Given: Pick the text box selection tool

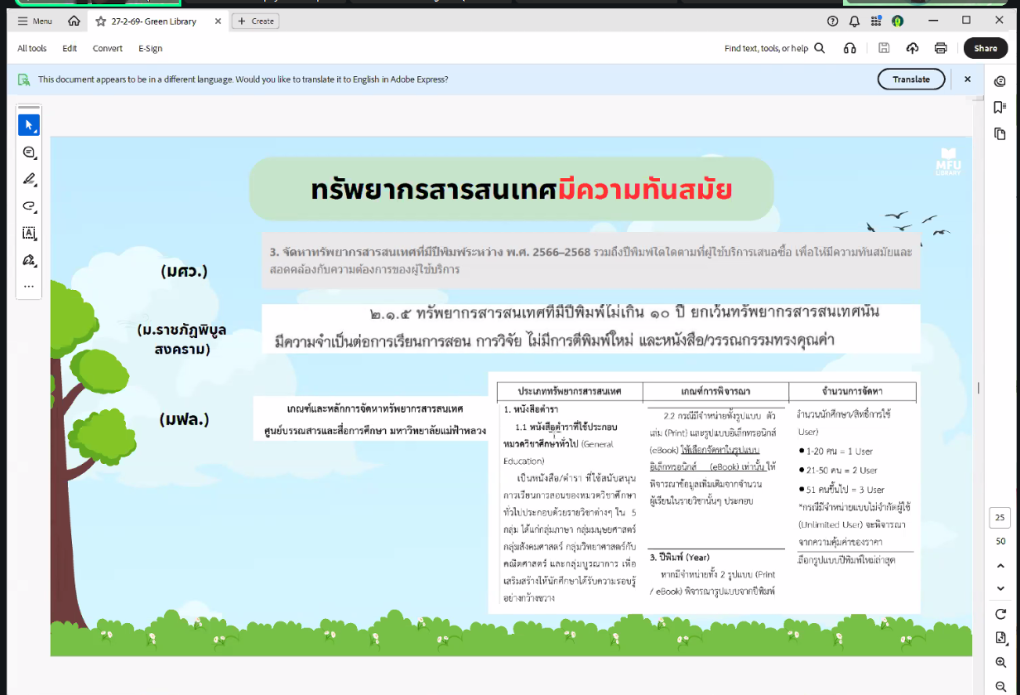Looking at the screenshot, I should 29,233.
